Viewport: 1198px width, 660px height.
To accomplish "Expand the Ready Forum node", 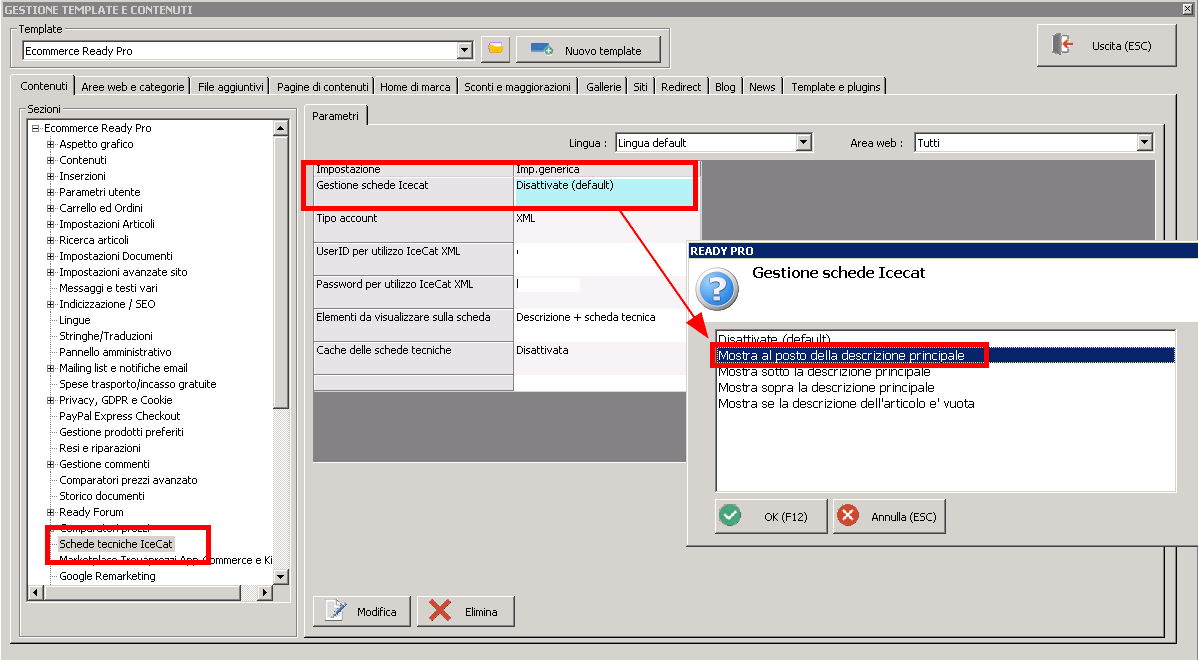I will click(50, 513).
